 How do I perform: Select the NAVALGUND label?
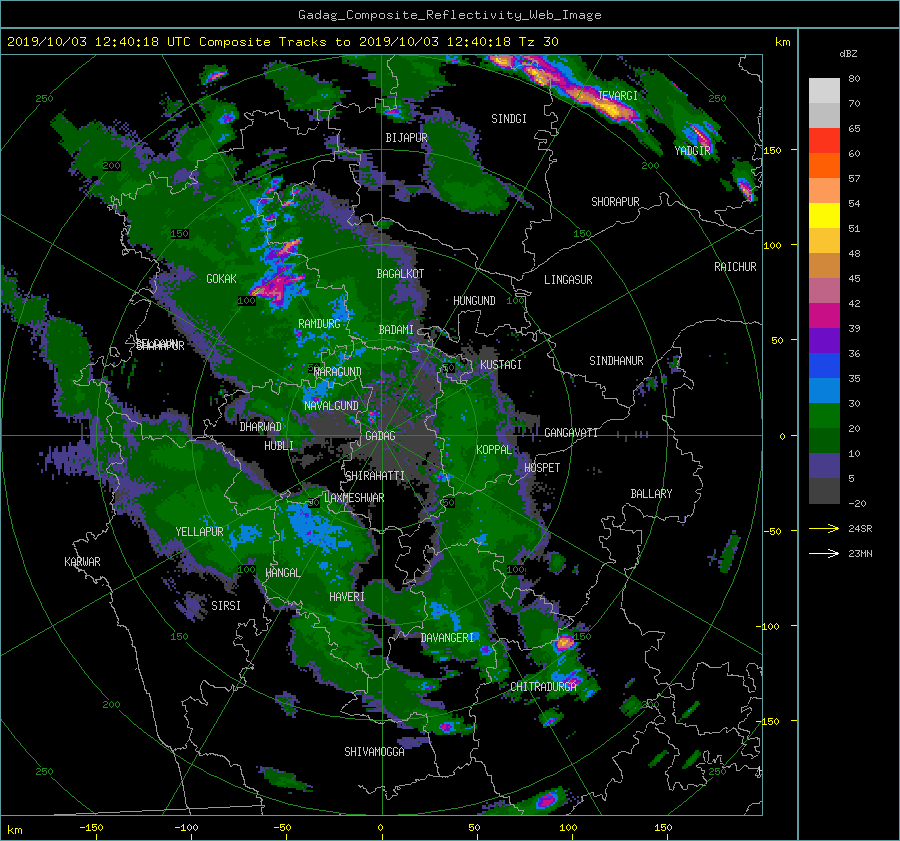pos(331,406)
